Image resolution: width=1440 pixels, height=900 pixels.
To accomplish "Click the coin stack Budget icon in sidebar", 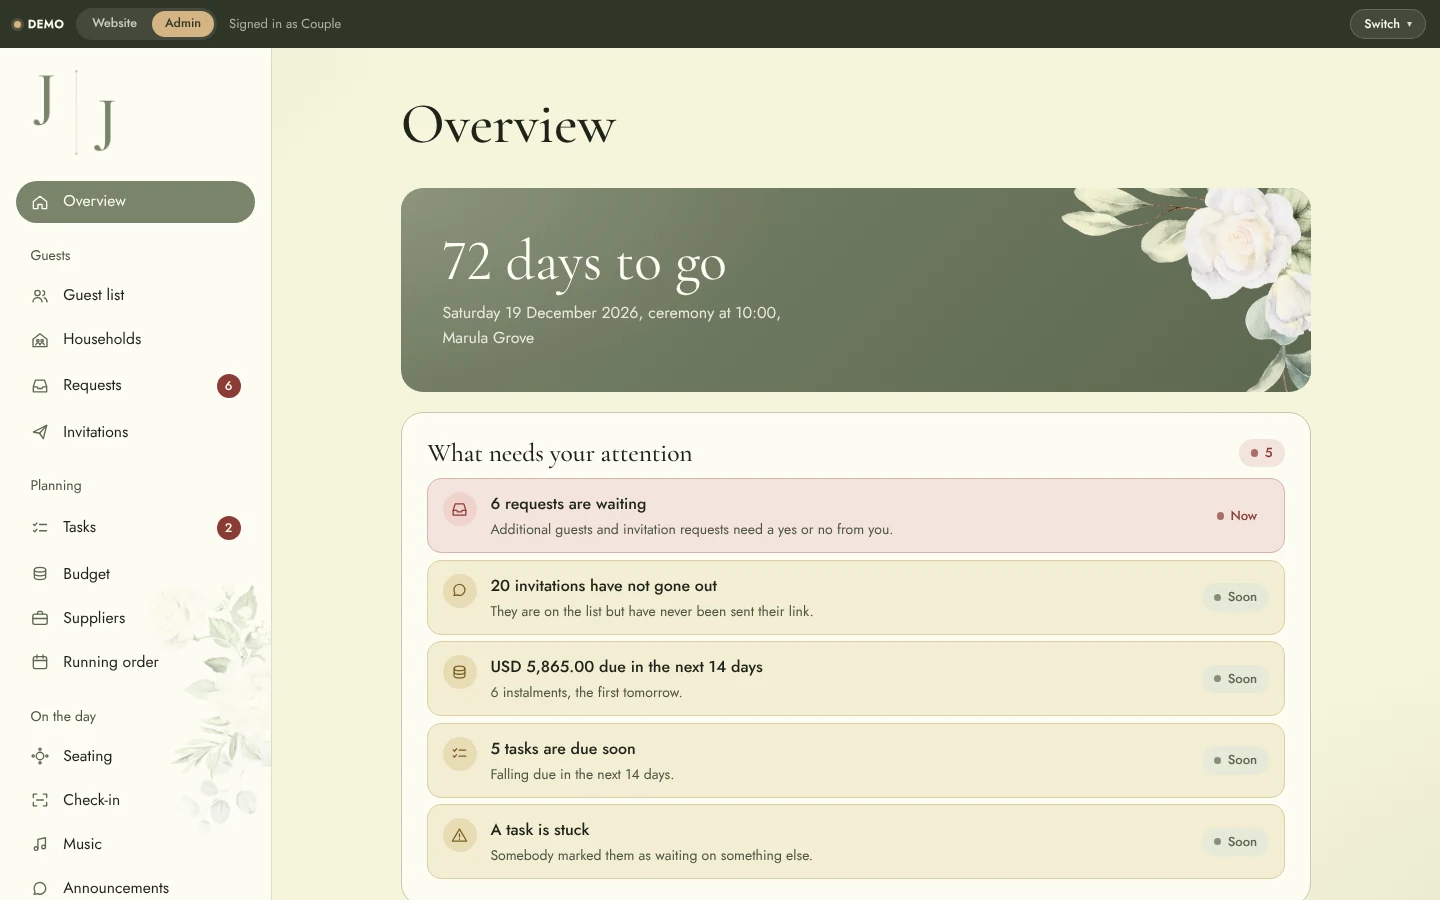I will pos(40,574).
